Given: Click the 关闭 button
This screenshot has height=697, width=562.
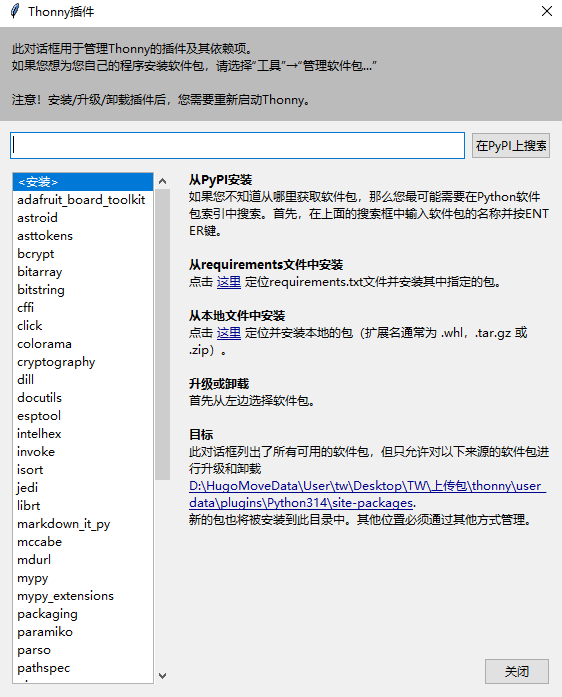Looking at the screenshot, I should 517,671.
